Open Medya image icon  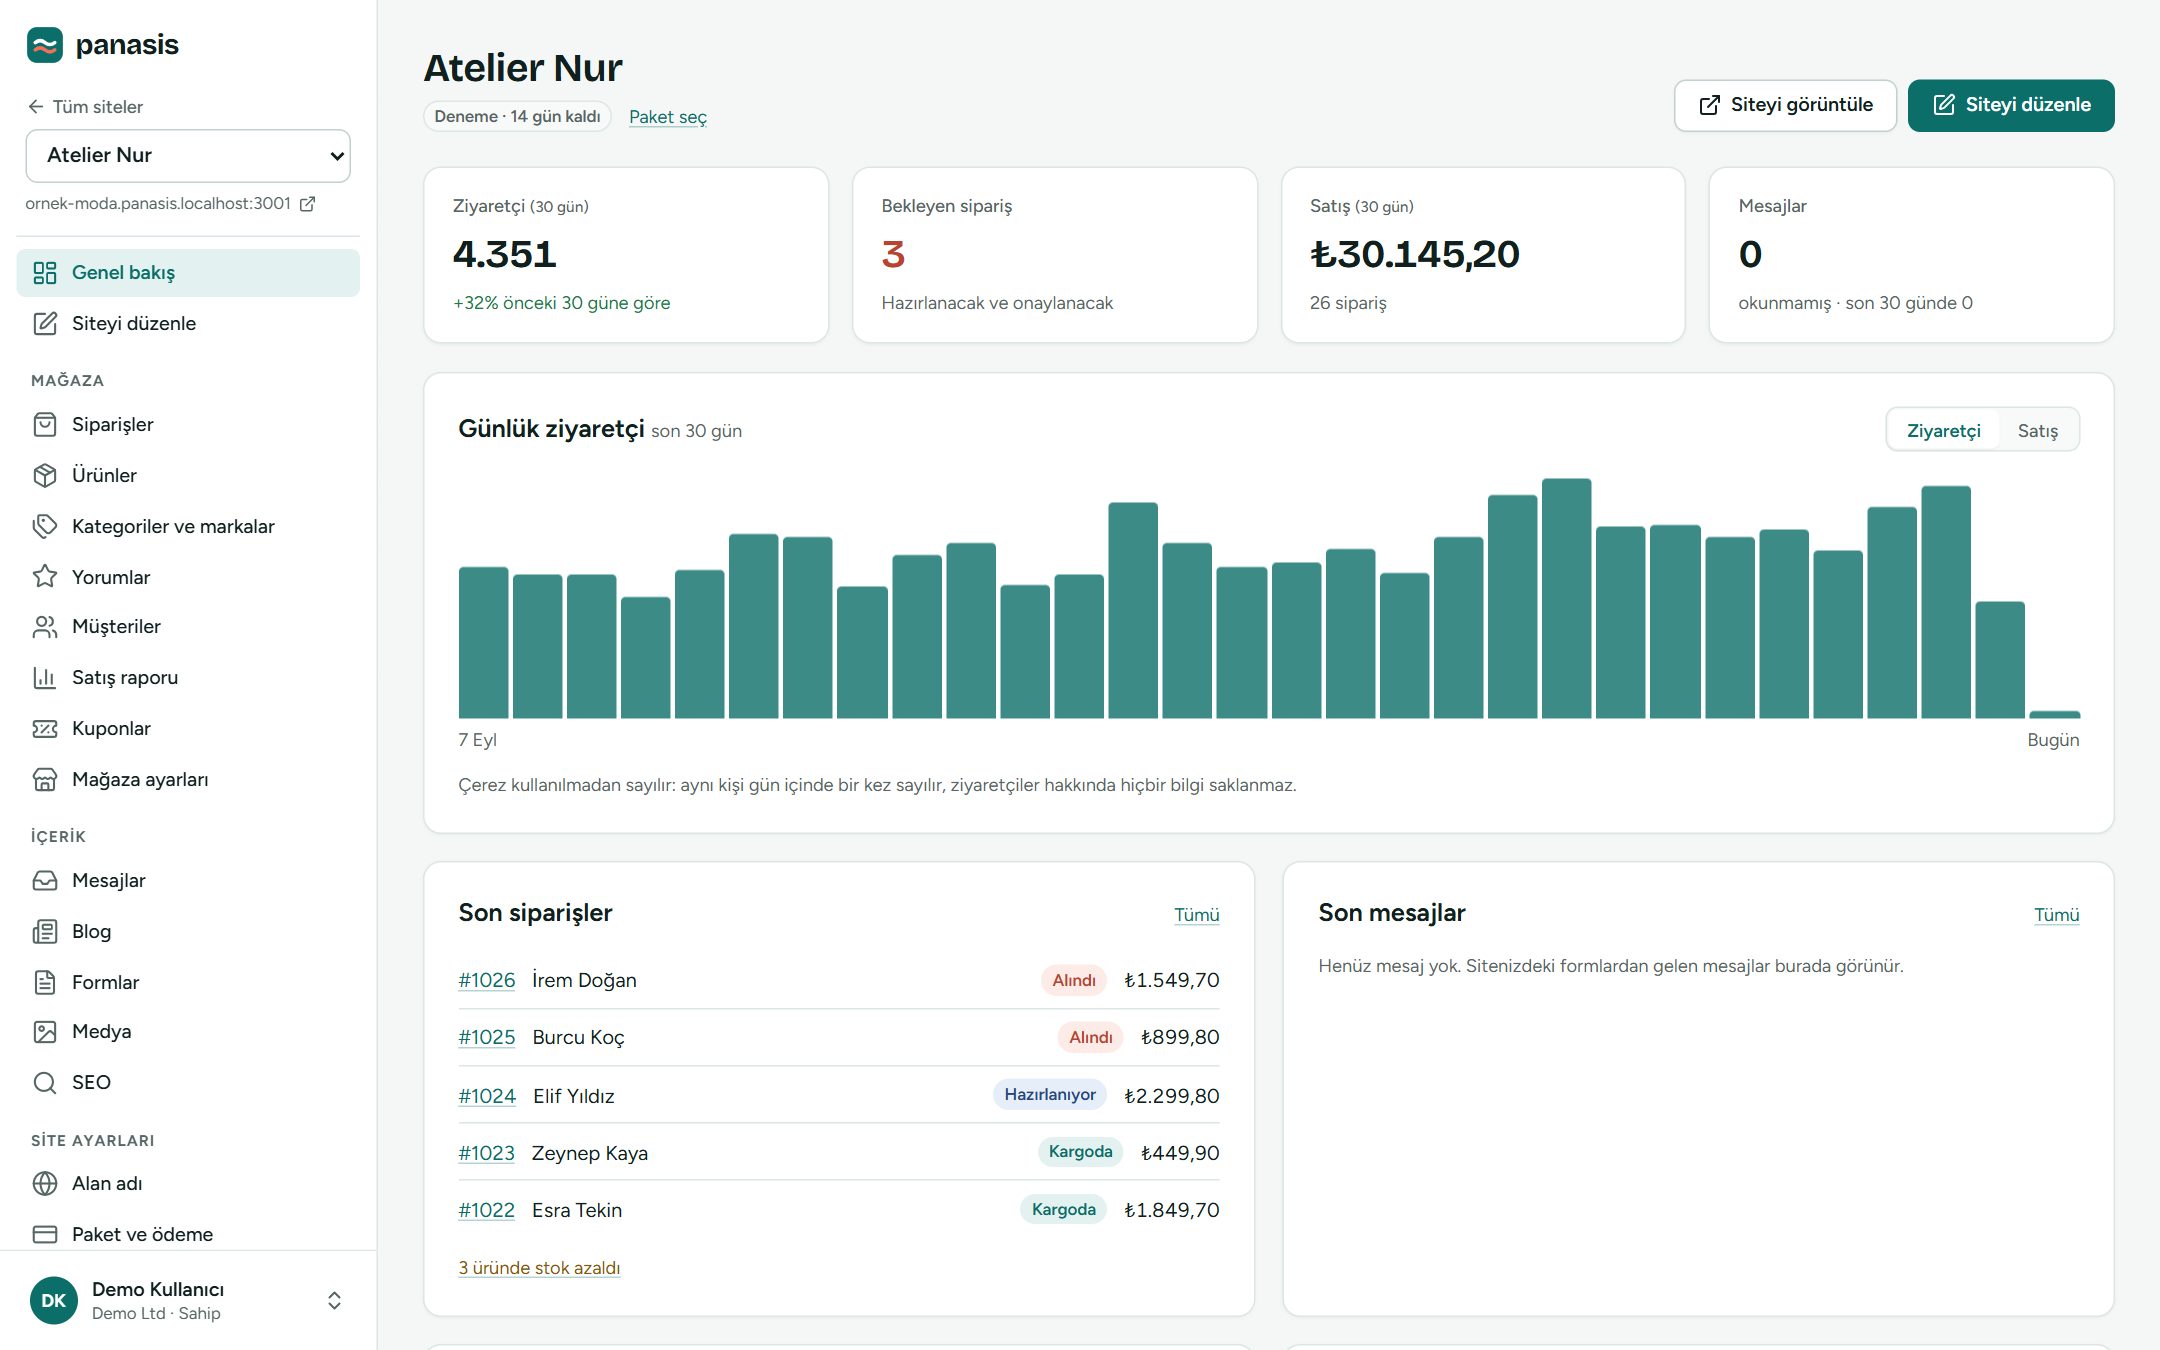45,1031
